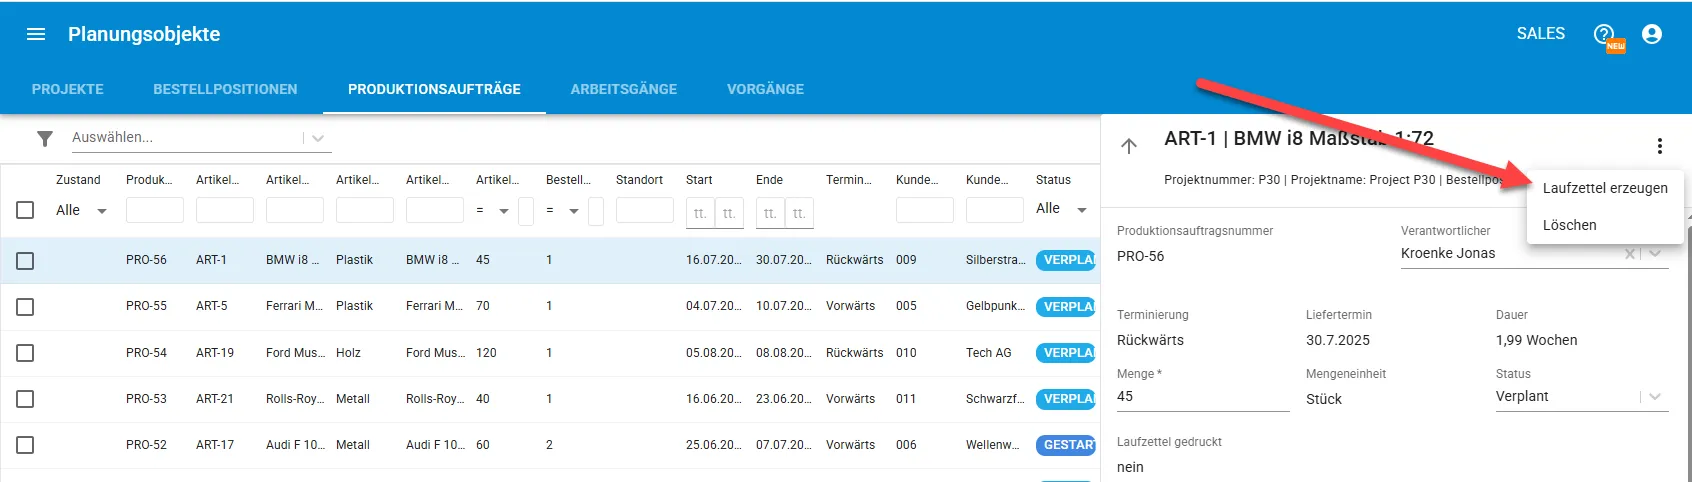Open the three-dot options menu
This screenshot has width=1692, height=482.
(1660, 146)
